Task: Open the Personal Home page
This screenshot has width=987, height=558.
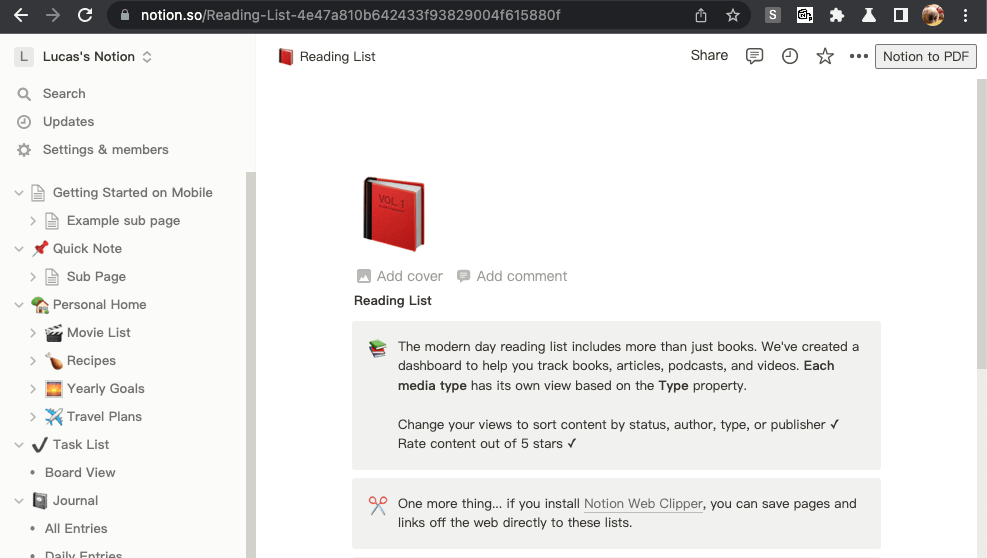Action: point(99,305)
